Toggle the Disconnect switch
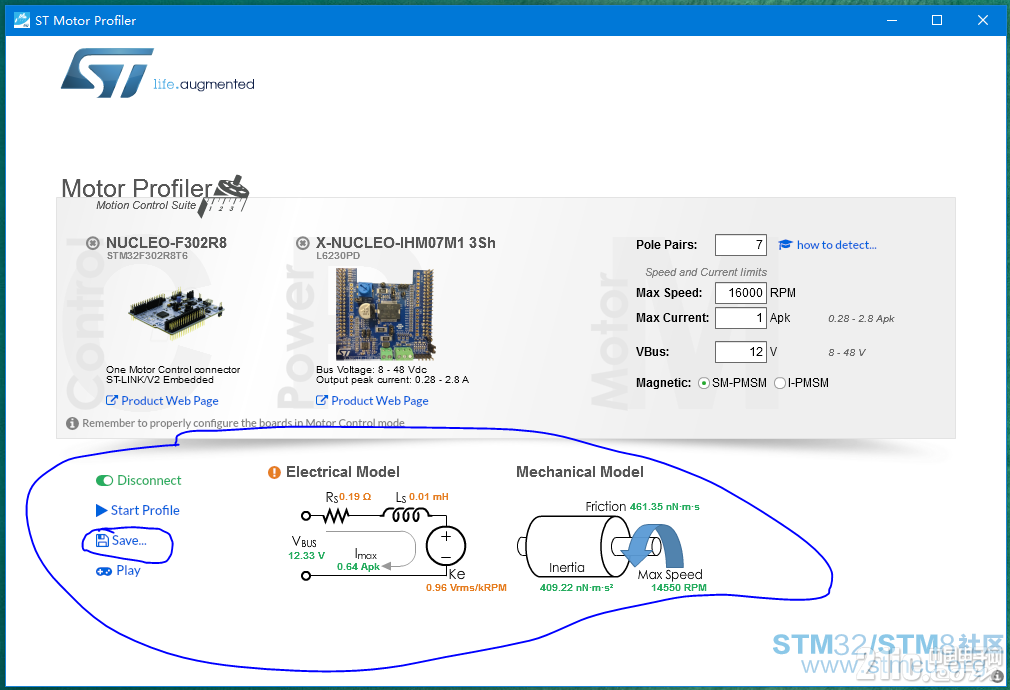The image size is (1010, 690). 104,481
